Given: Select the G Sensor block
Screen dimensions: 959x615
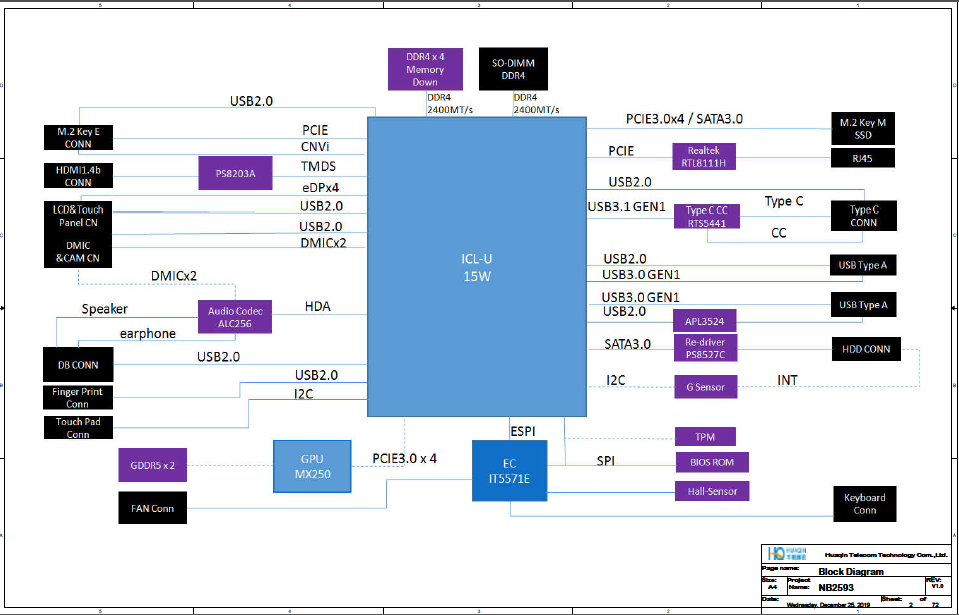Looking at the screenshot, I should tap(706, 387).
